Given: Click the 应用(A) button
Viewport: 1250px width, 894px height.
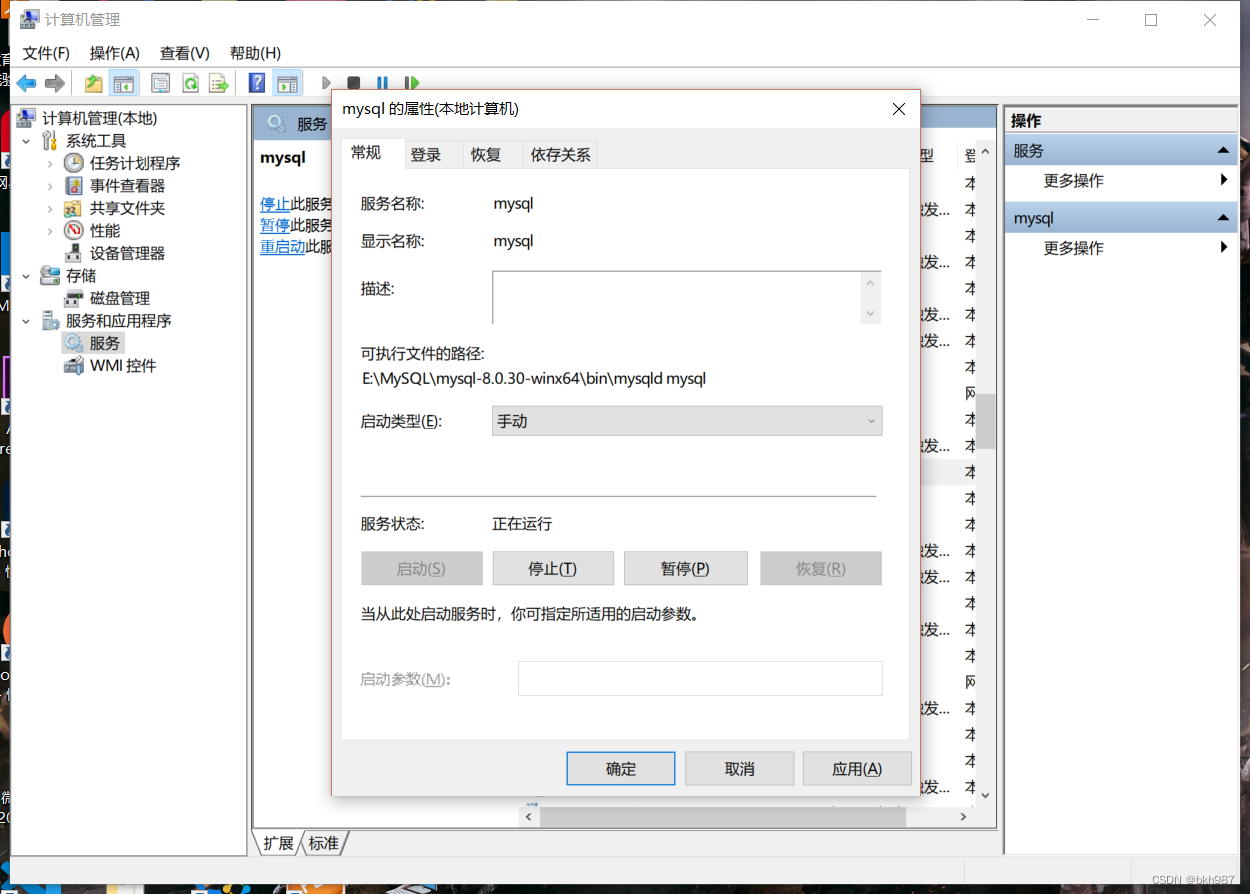Looking at the screenshot, I should pos(857,768).
